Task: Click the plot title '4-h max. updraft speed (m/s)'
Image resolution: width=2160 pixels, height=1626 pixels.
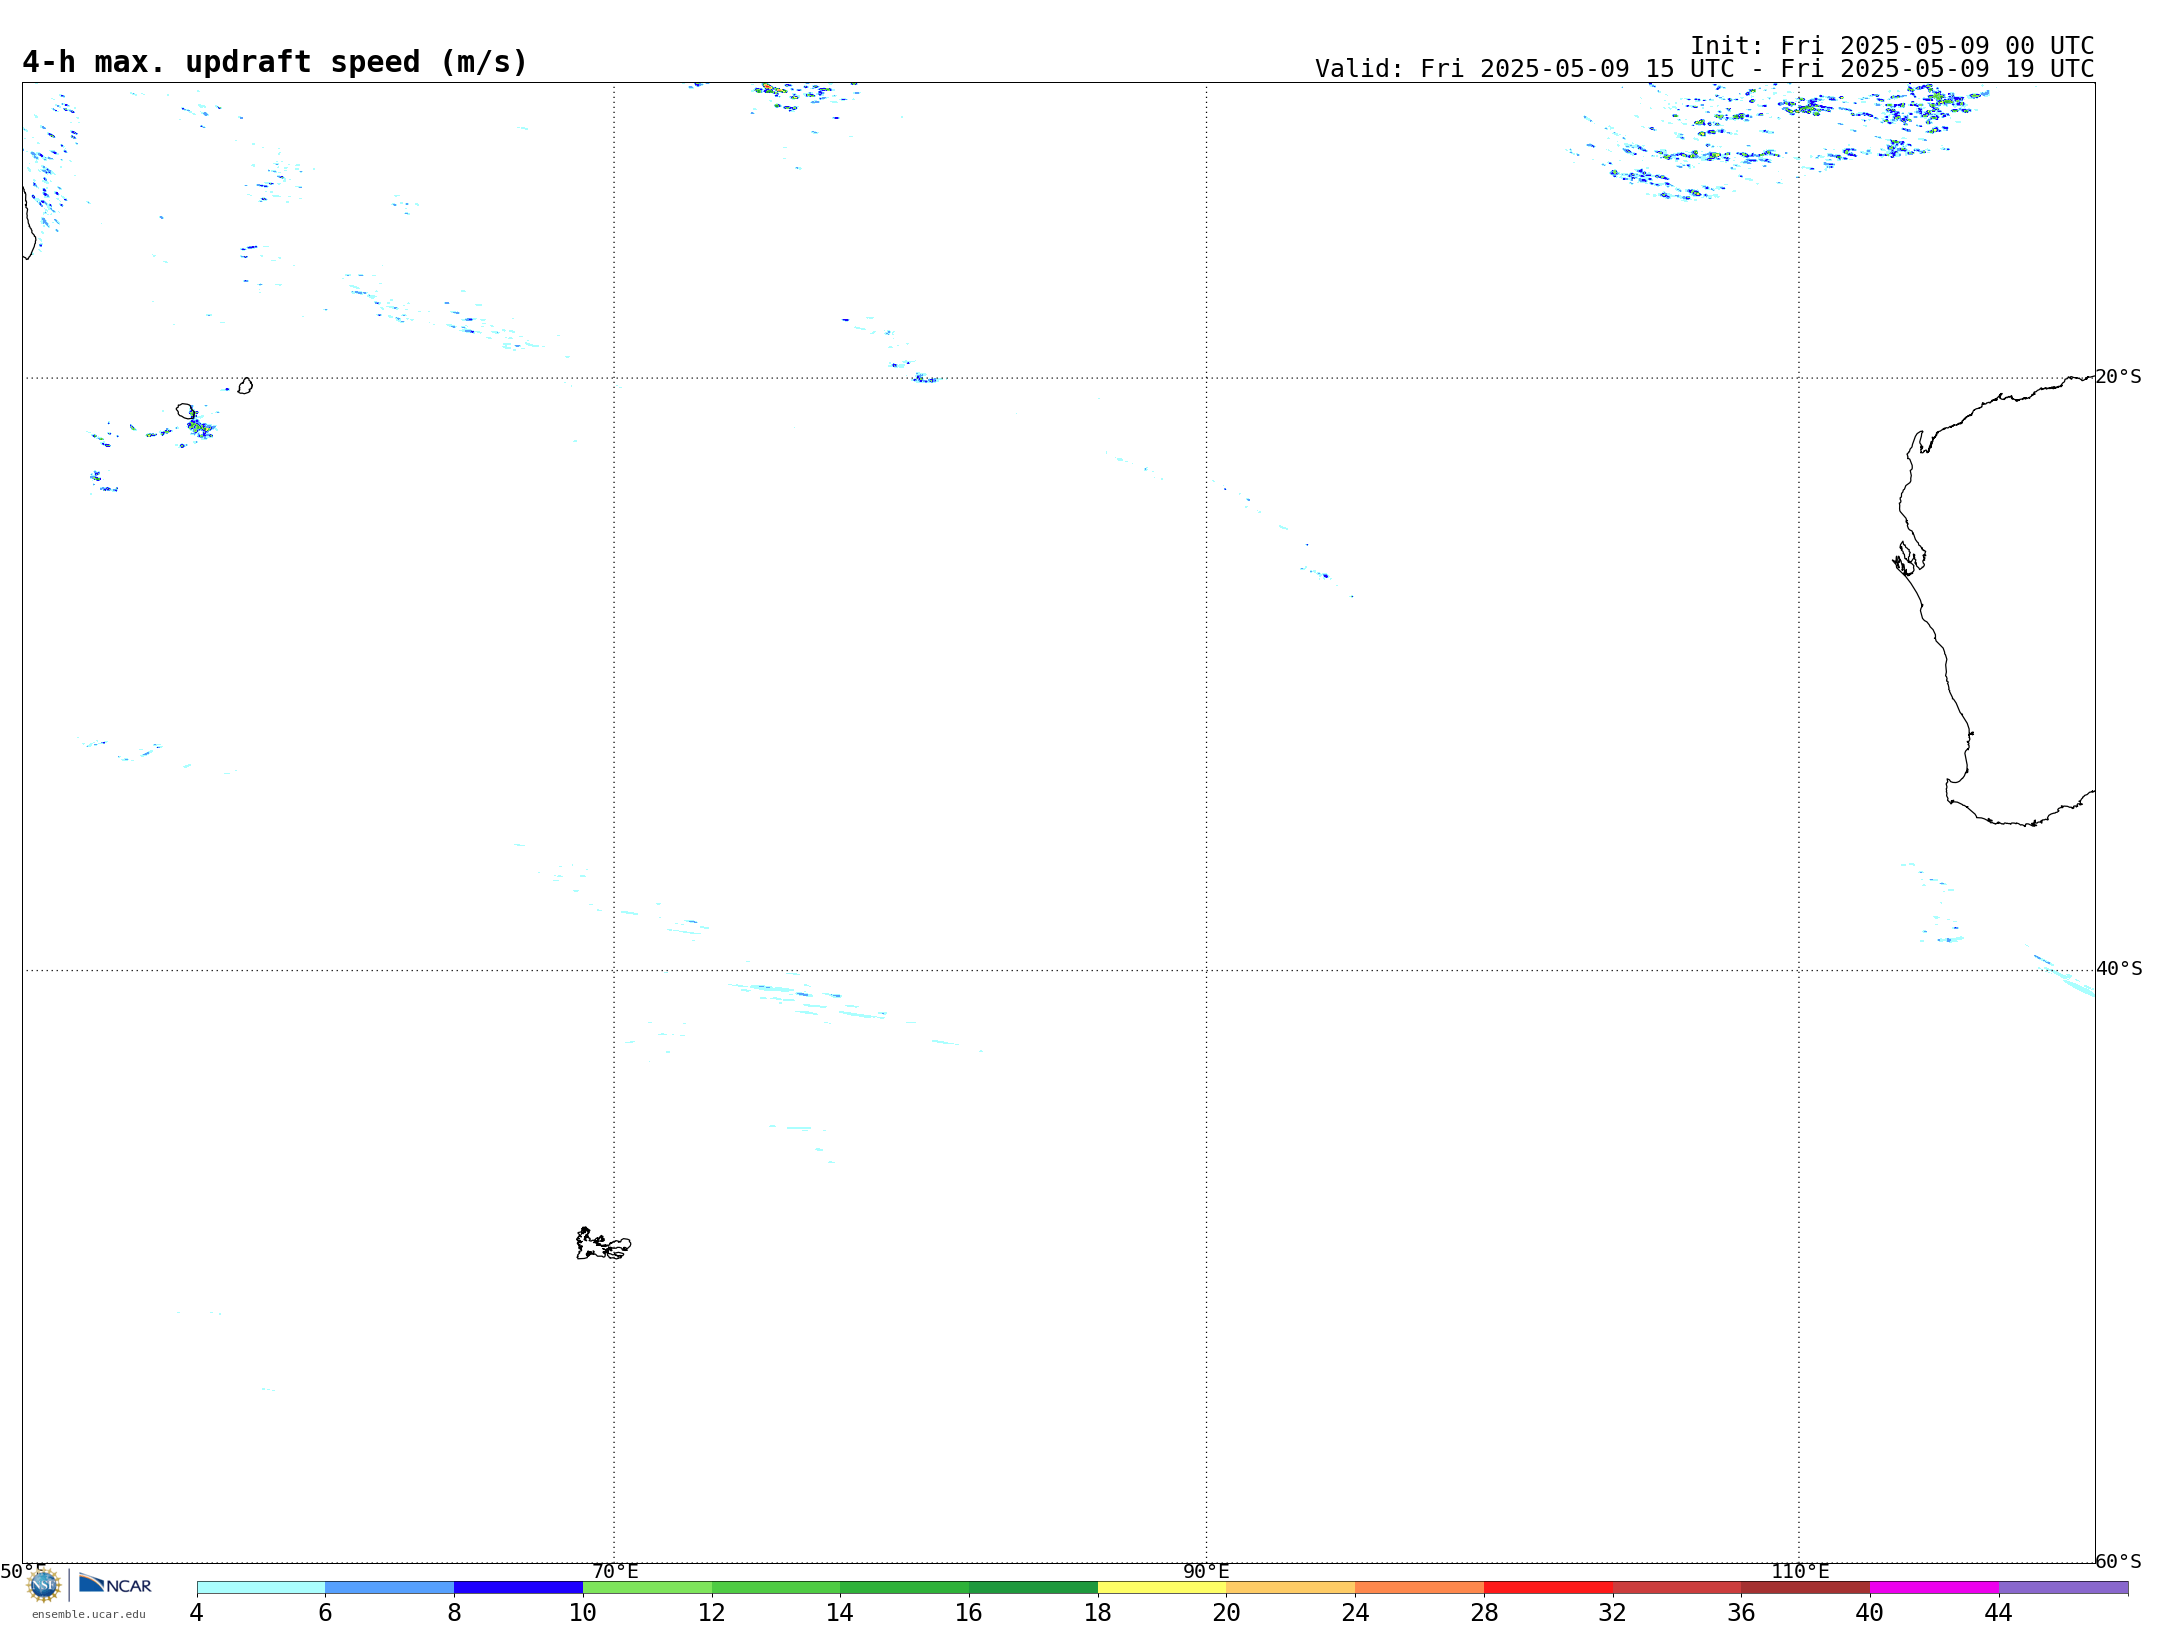Action: pos(275,62)
